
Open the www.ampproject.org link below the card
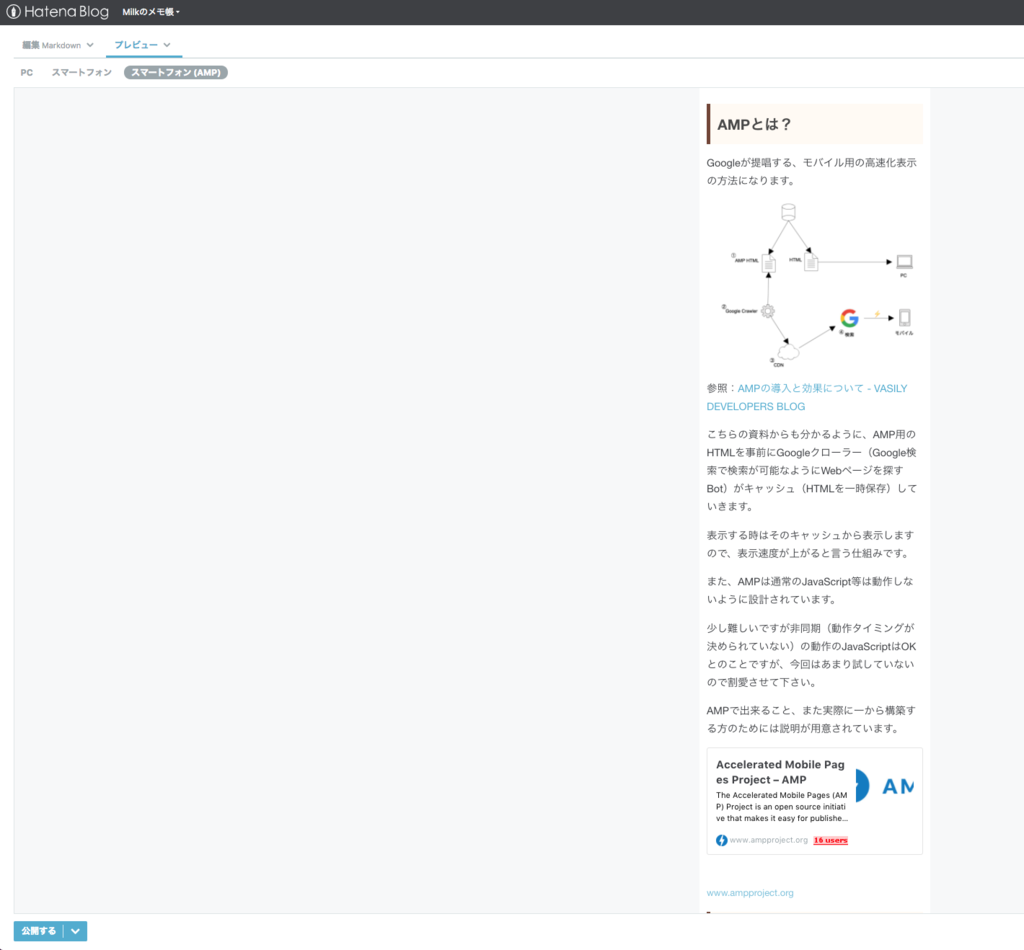pyautogui.click(x=750, y=893)
